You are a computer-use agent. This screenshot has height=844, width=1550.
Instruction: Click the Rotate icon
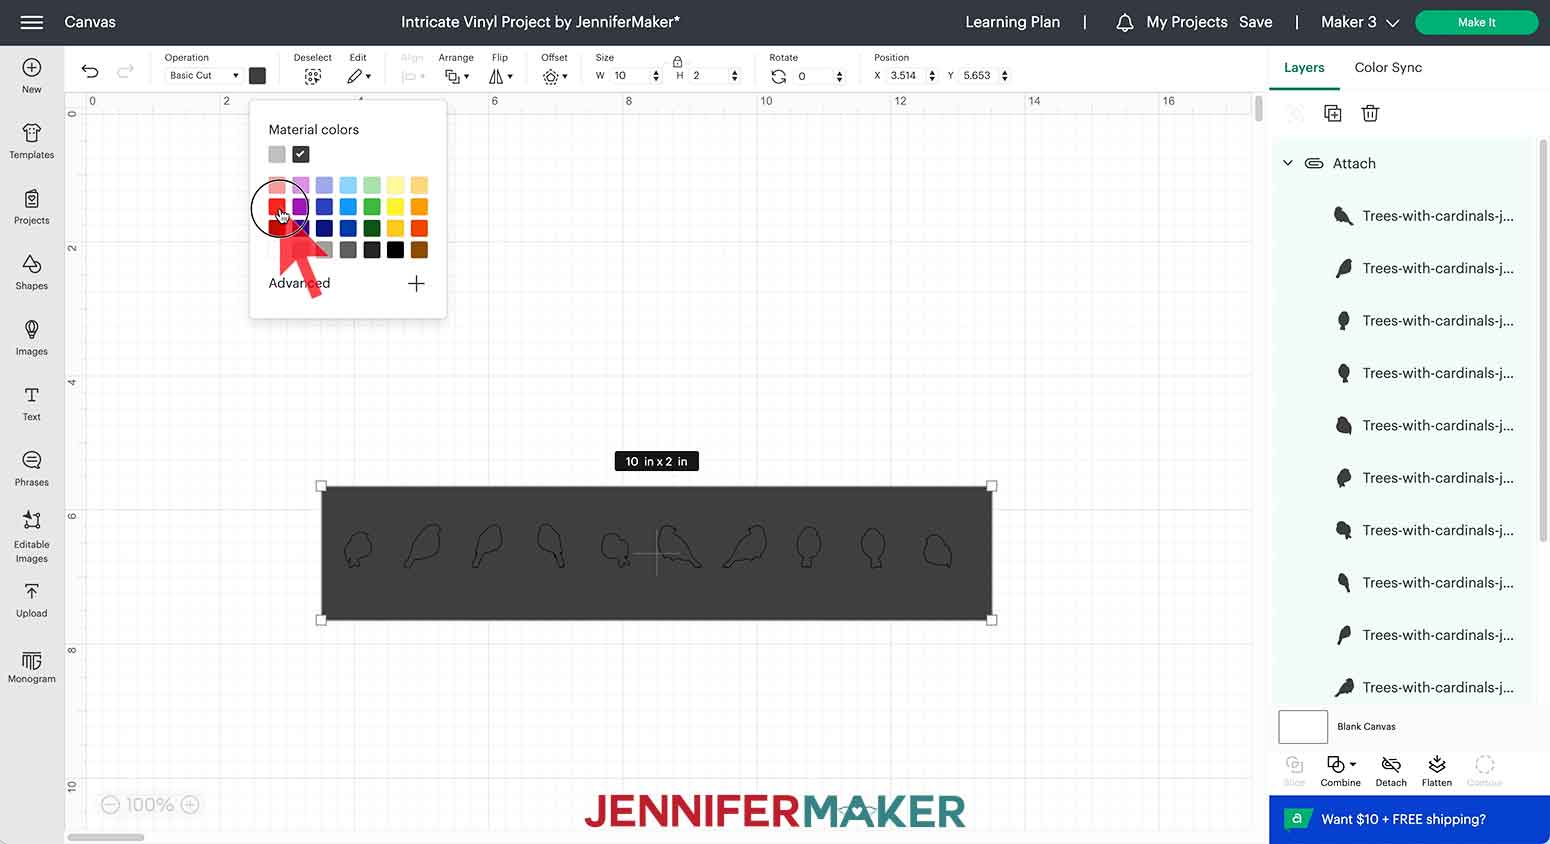coord(778,76)
